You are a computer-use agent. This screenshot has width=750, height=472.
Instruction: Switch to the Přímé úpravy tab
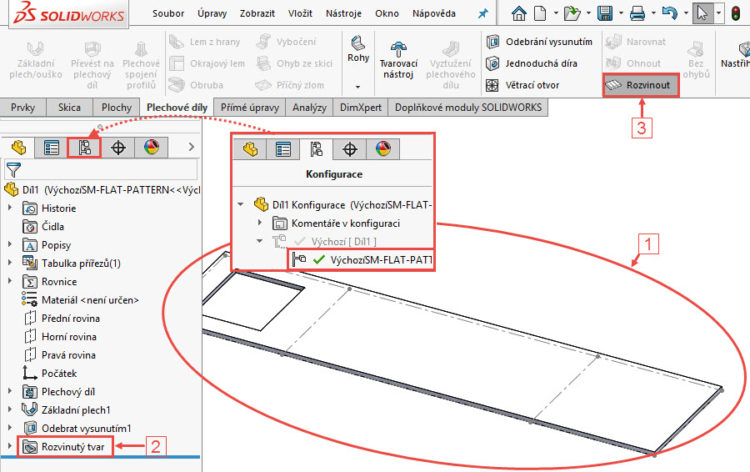click(250, 108)
